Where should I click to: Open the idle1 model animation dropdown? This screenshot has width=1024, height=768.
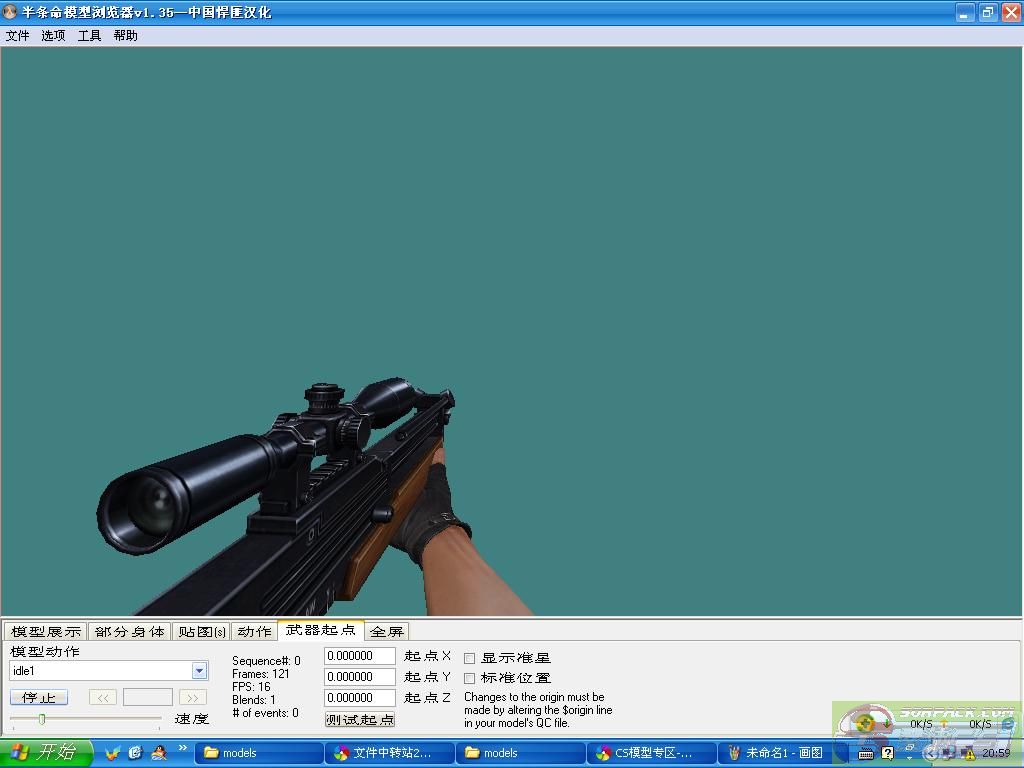[x=199, y=671]
